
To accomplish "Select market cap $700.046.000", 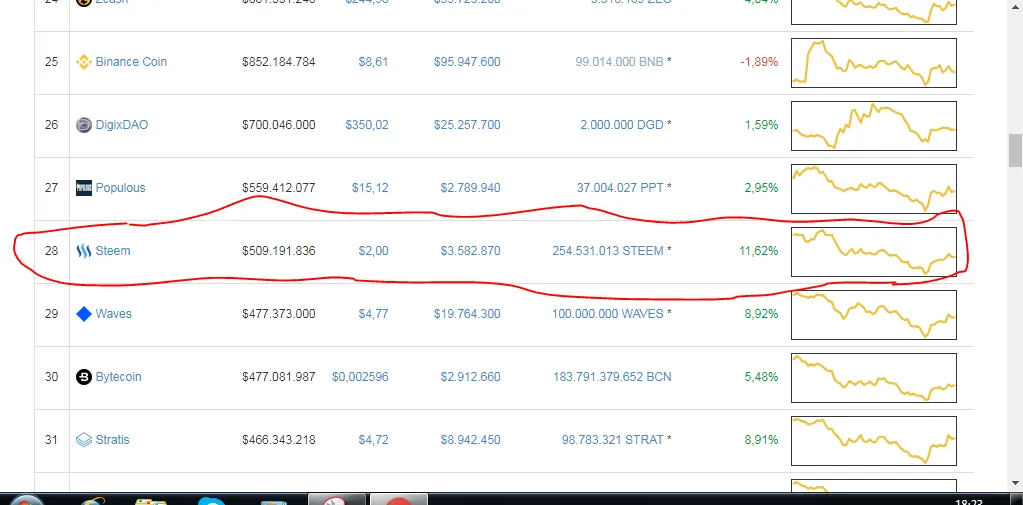I will coord(279,125).
